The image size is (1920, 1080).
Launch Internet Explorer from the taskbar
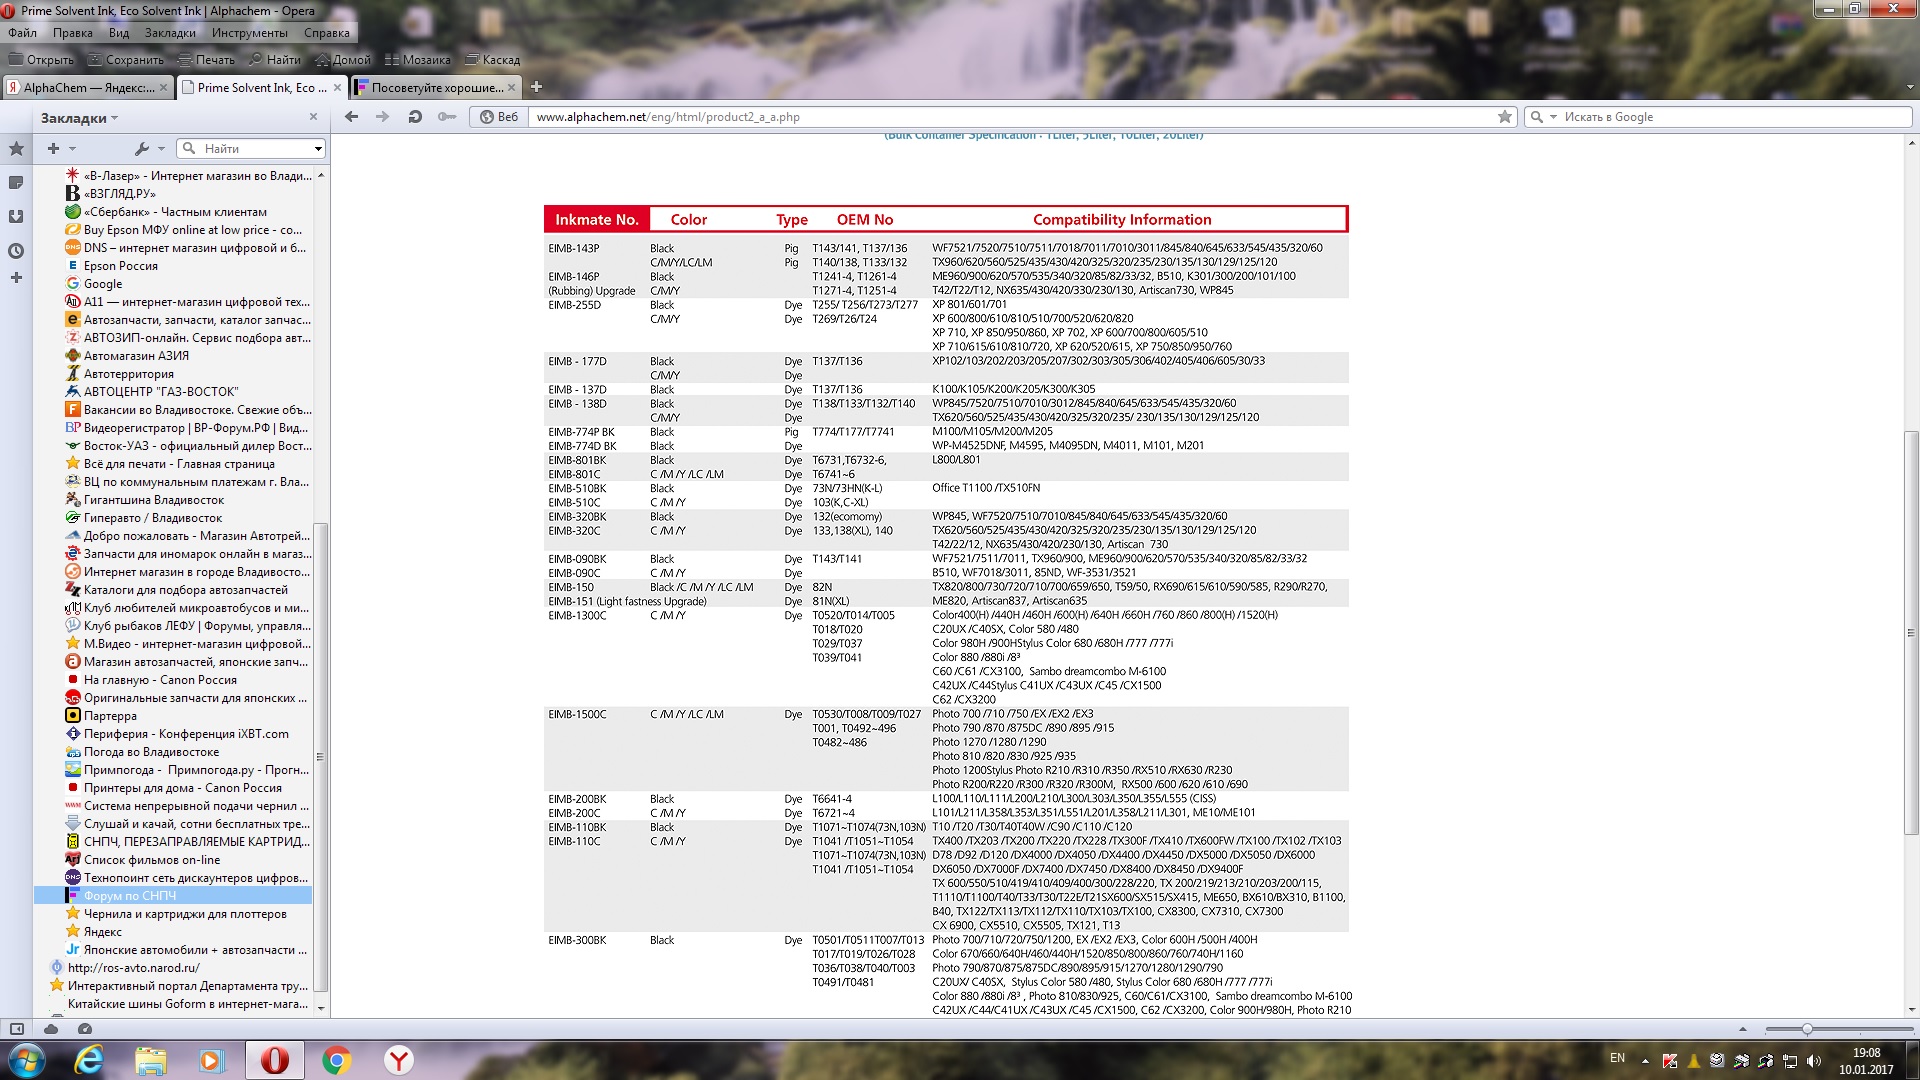89,1060
